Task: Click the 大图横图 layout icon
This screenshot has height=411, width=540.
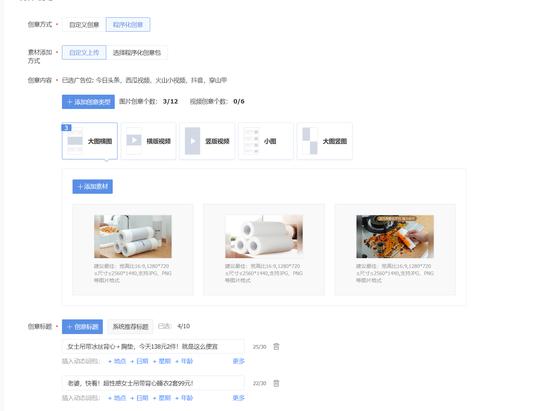Action: 75,141
